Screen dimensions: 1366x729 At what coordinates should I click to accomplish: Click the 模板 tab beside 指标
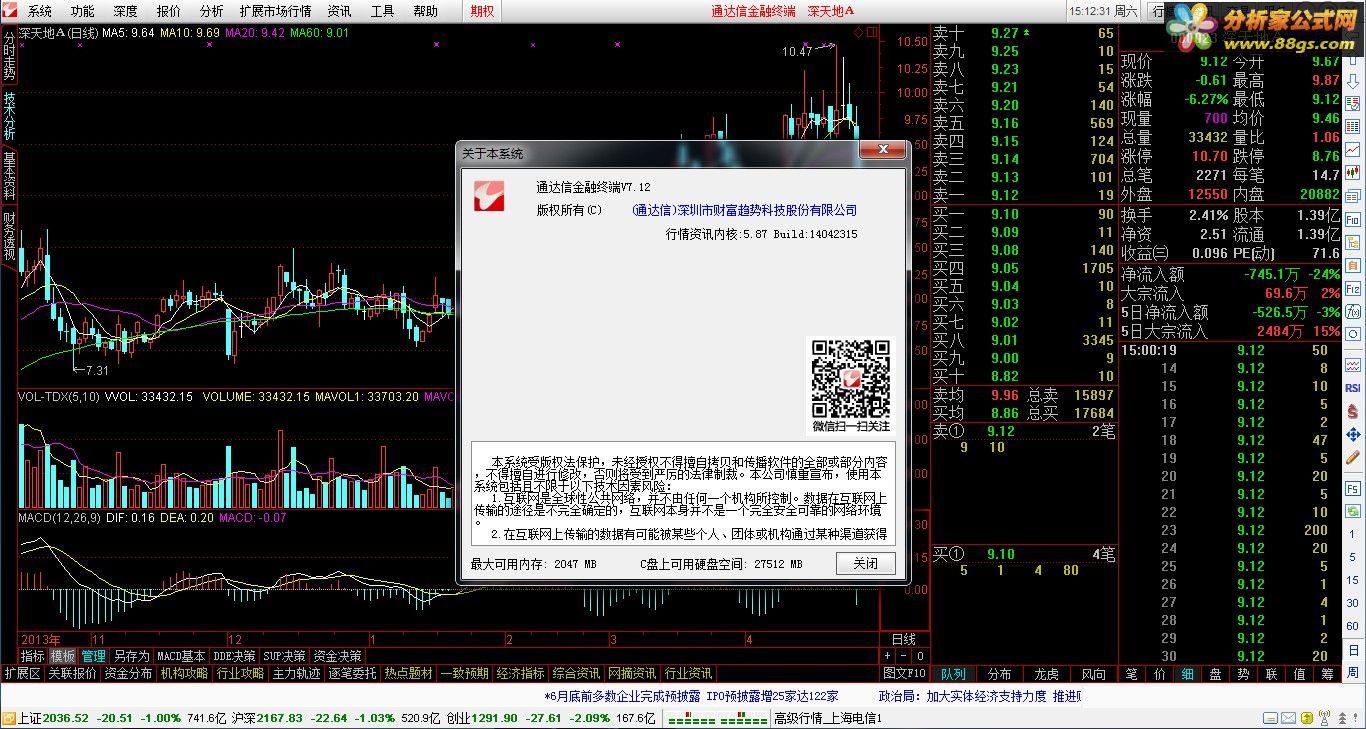[63, 656]
